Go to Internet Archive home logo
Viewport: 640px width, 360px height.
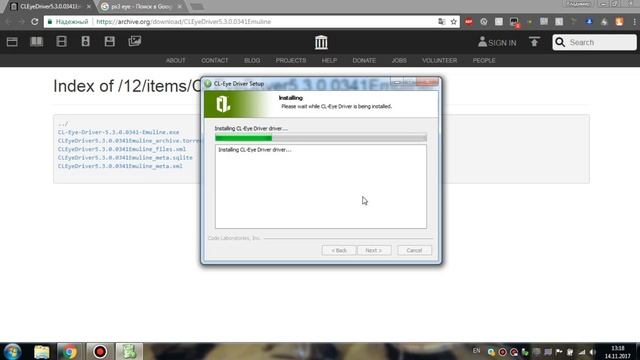321,42
